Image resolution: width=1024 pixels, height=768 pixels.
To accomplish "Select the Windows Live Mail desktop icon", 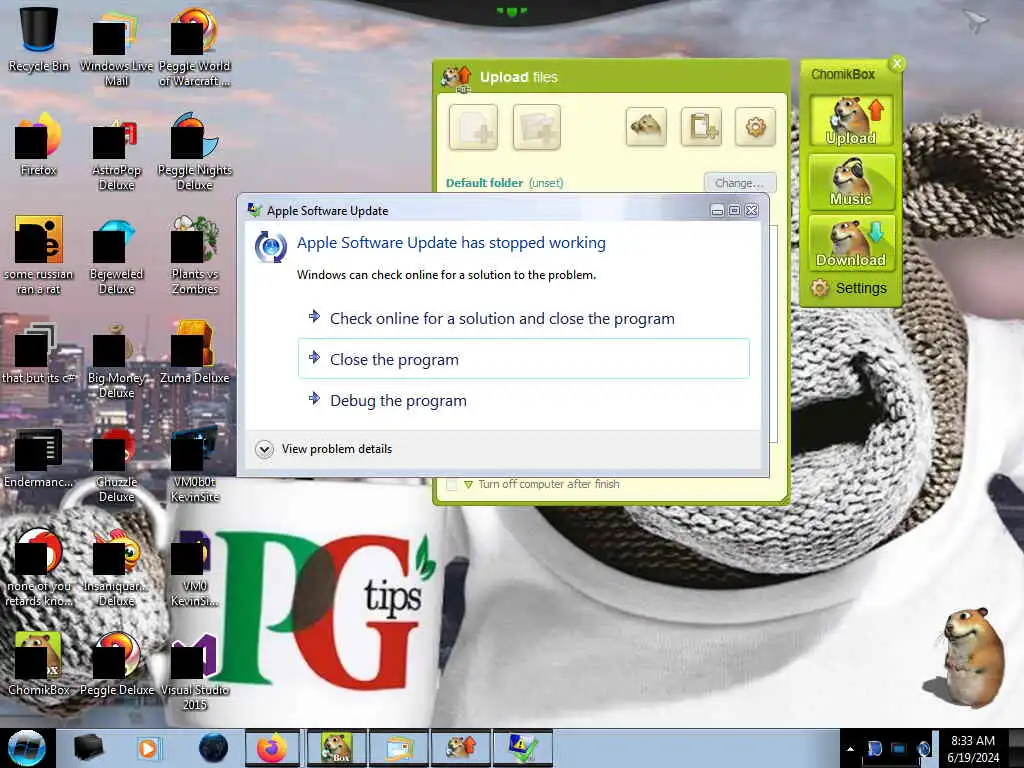I will click(x=116, y=47).
